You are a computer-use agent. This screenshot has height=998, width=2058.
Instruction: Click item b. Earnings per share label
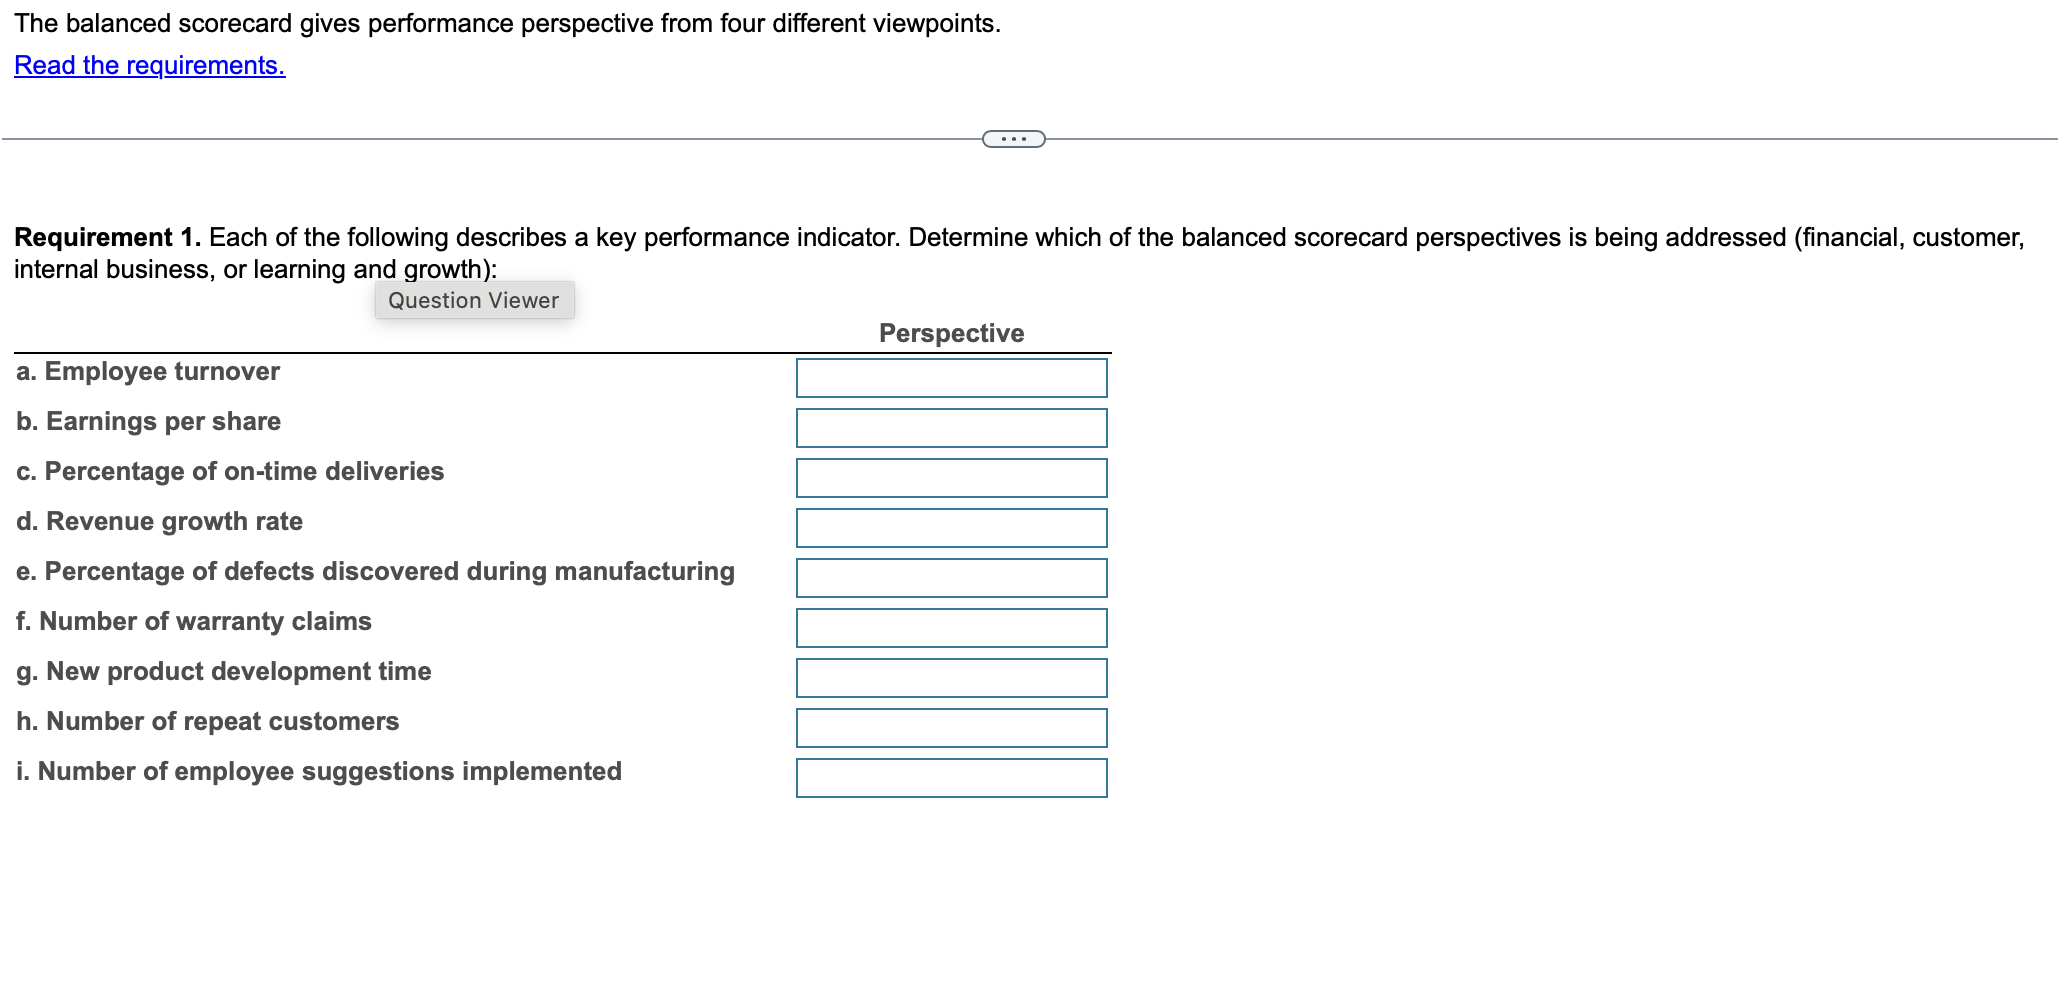click(147, 421)
